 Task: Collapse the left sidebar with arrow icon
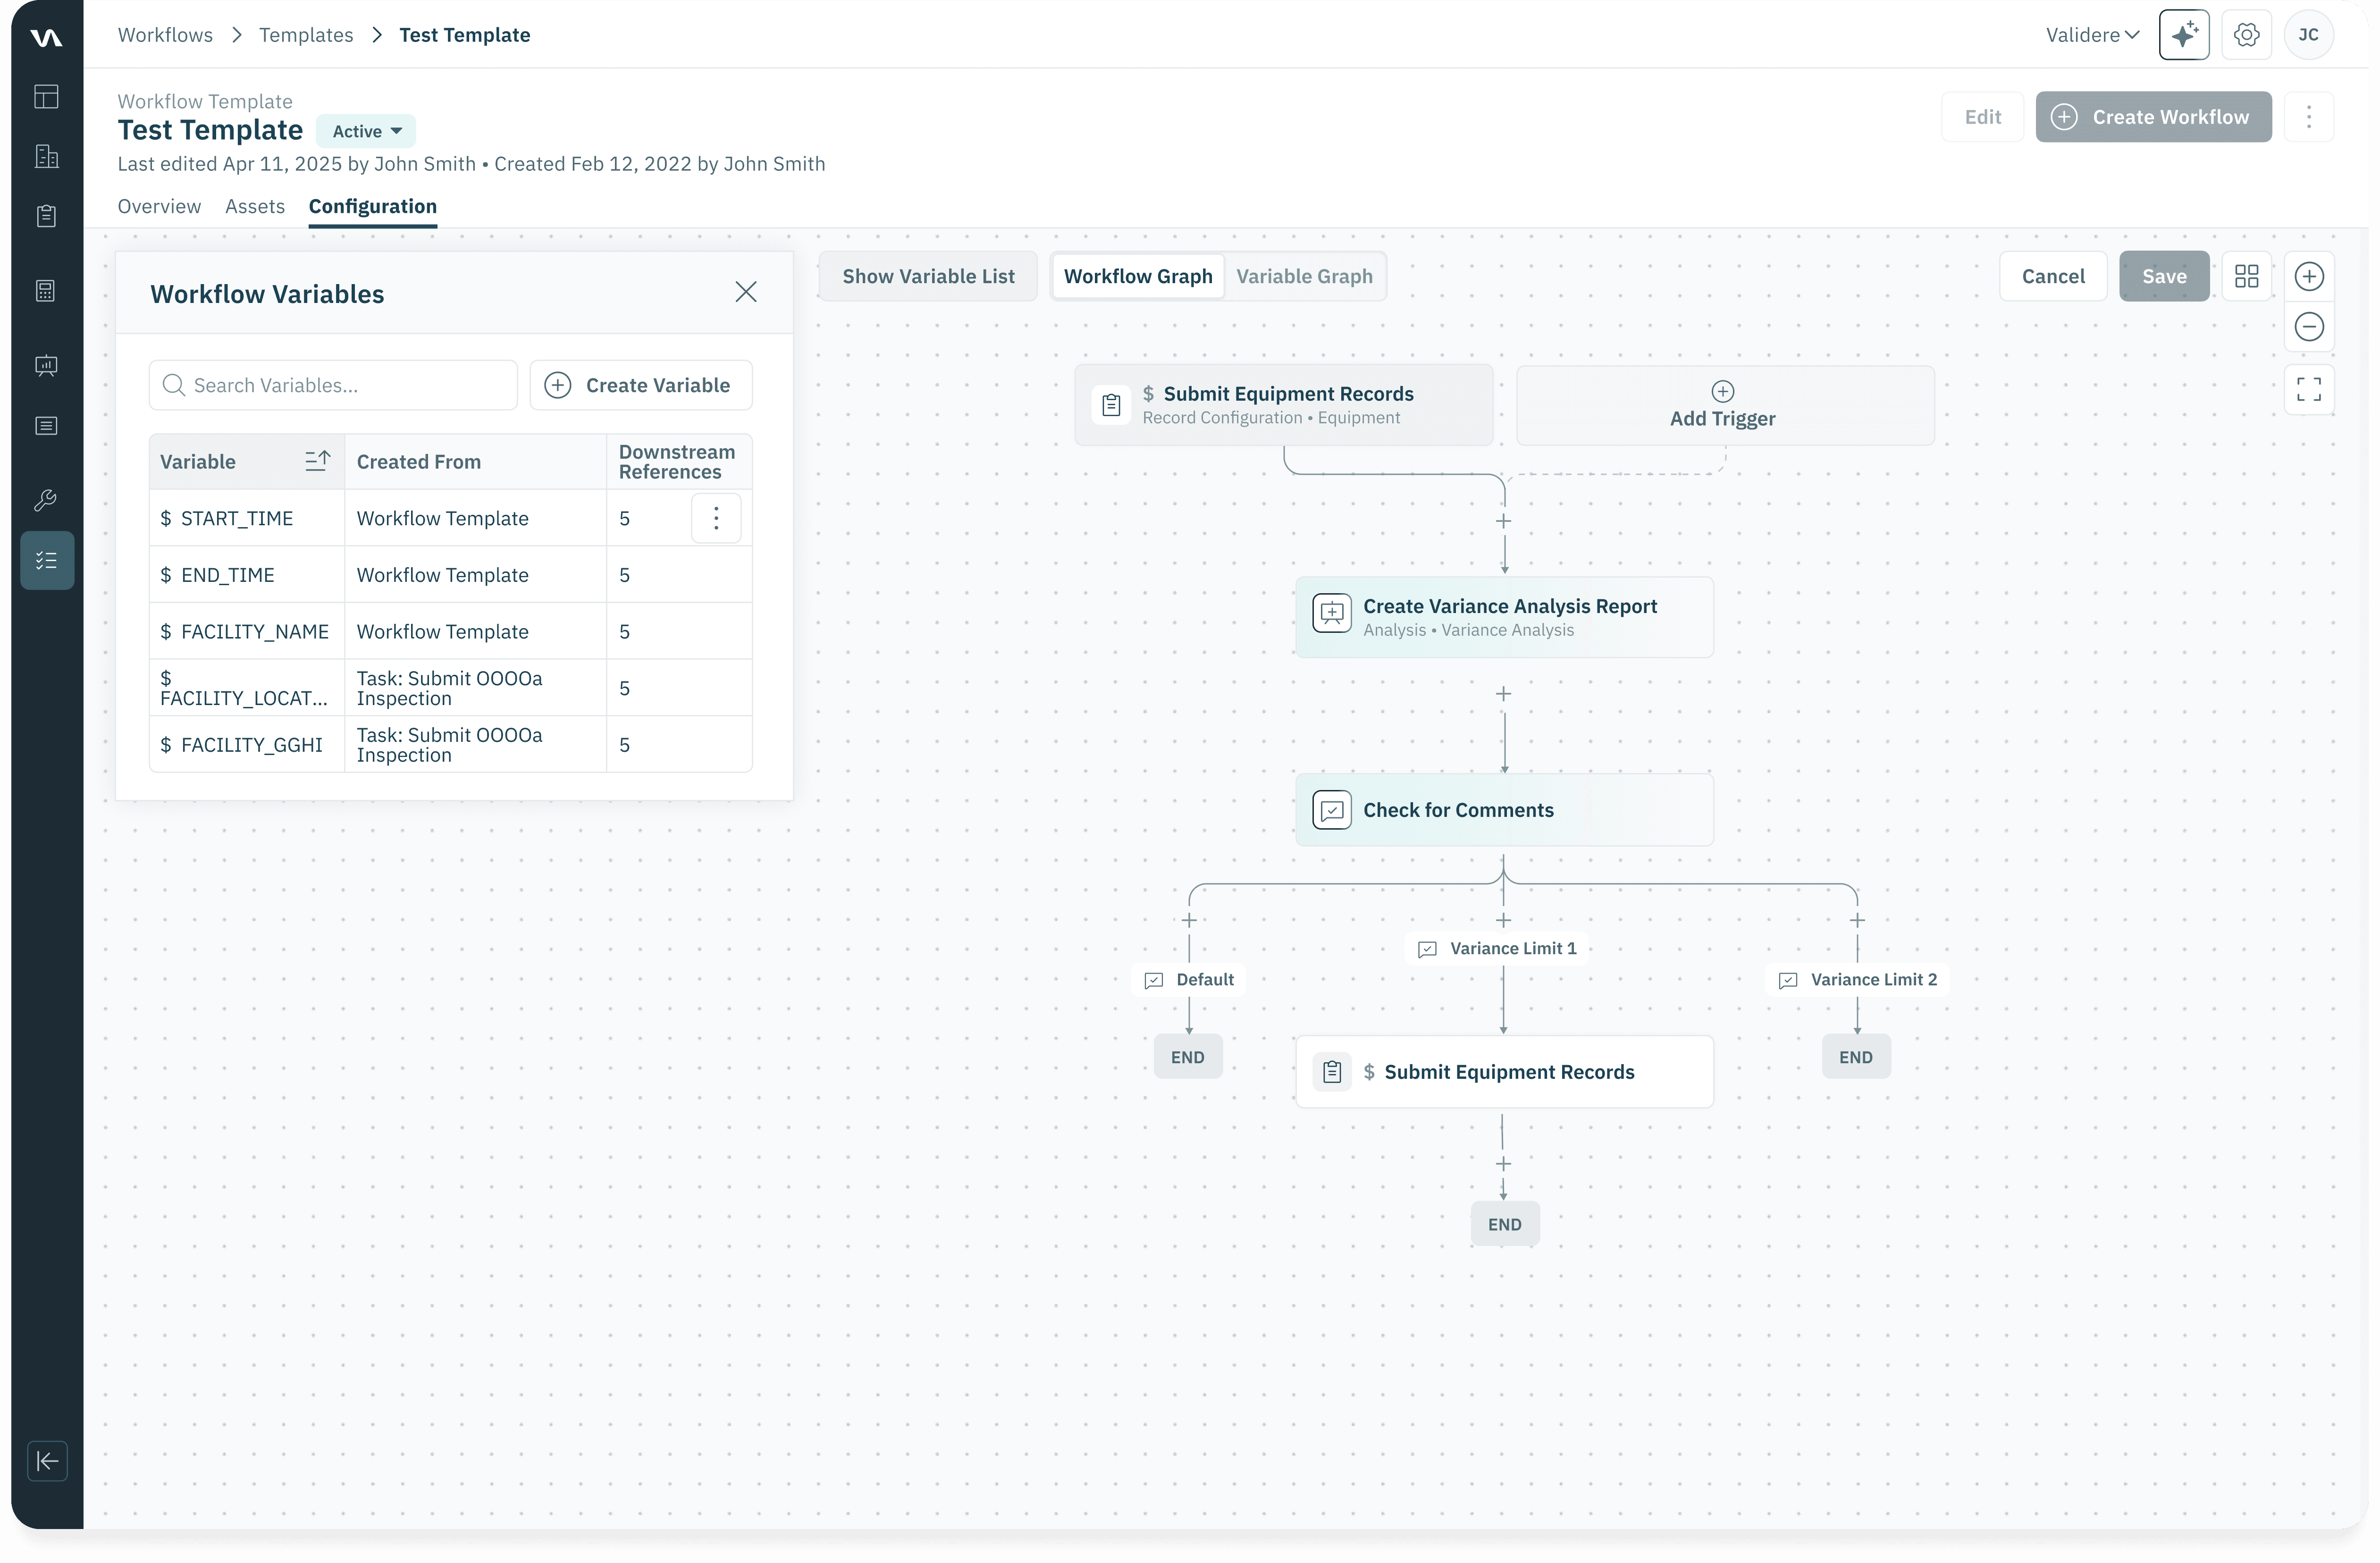47,1461
